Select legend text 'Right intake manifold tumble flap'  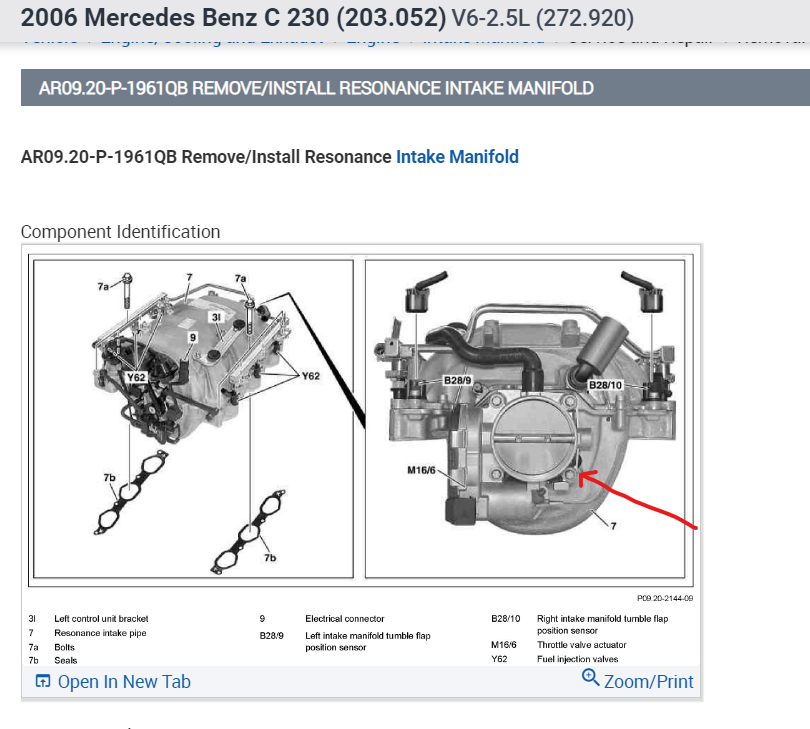pos(602,618)
